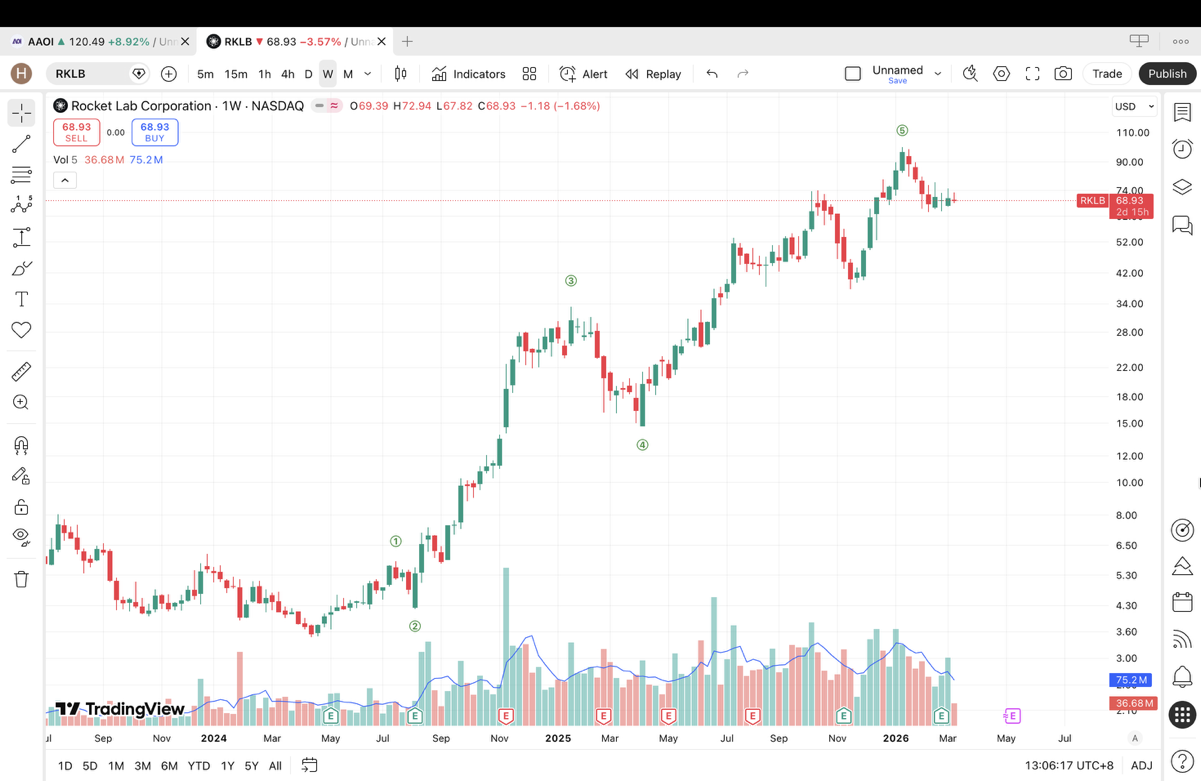Toggle ADJ adjusted data setting
This screenshot has height=781, width=1201.
click(1141, 765)
